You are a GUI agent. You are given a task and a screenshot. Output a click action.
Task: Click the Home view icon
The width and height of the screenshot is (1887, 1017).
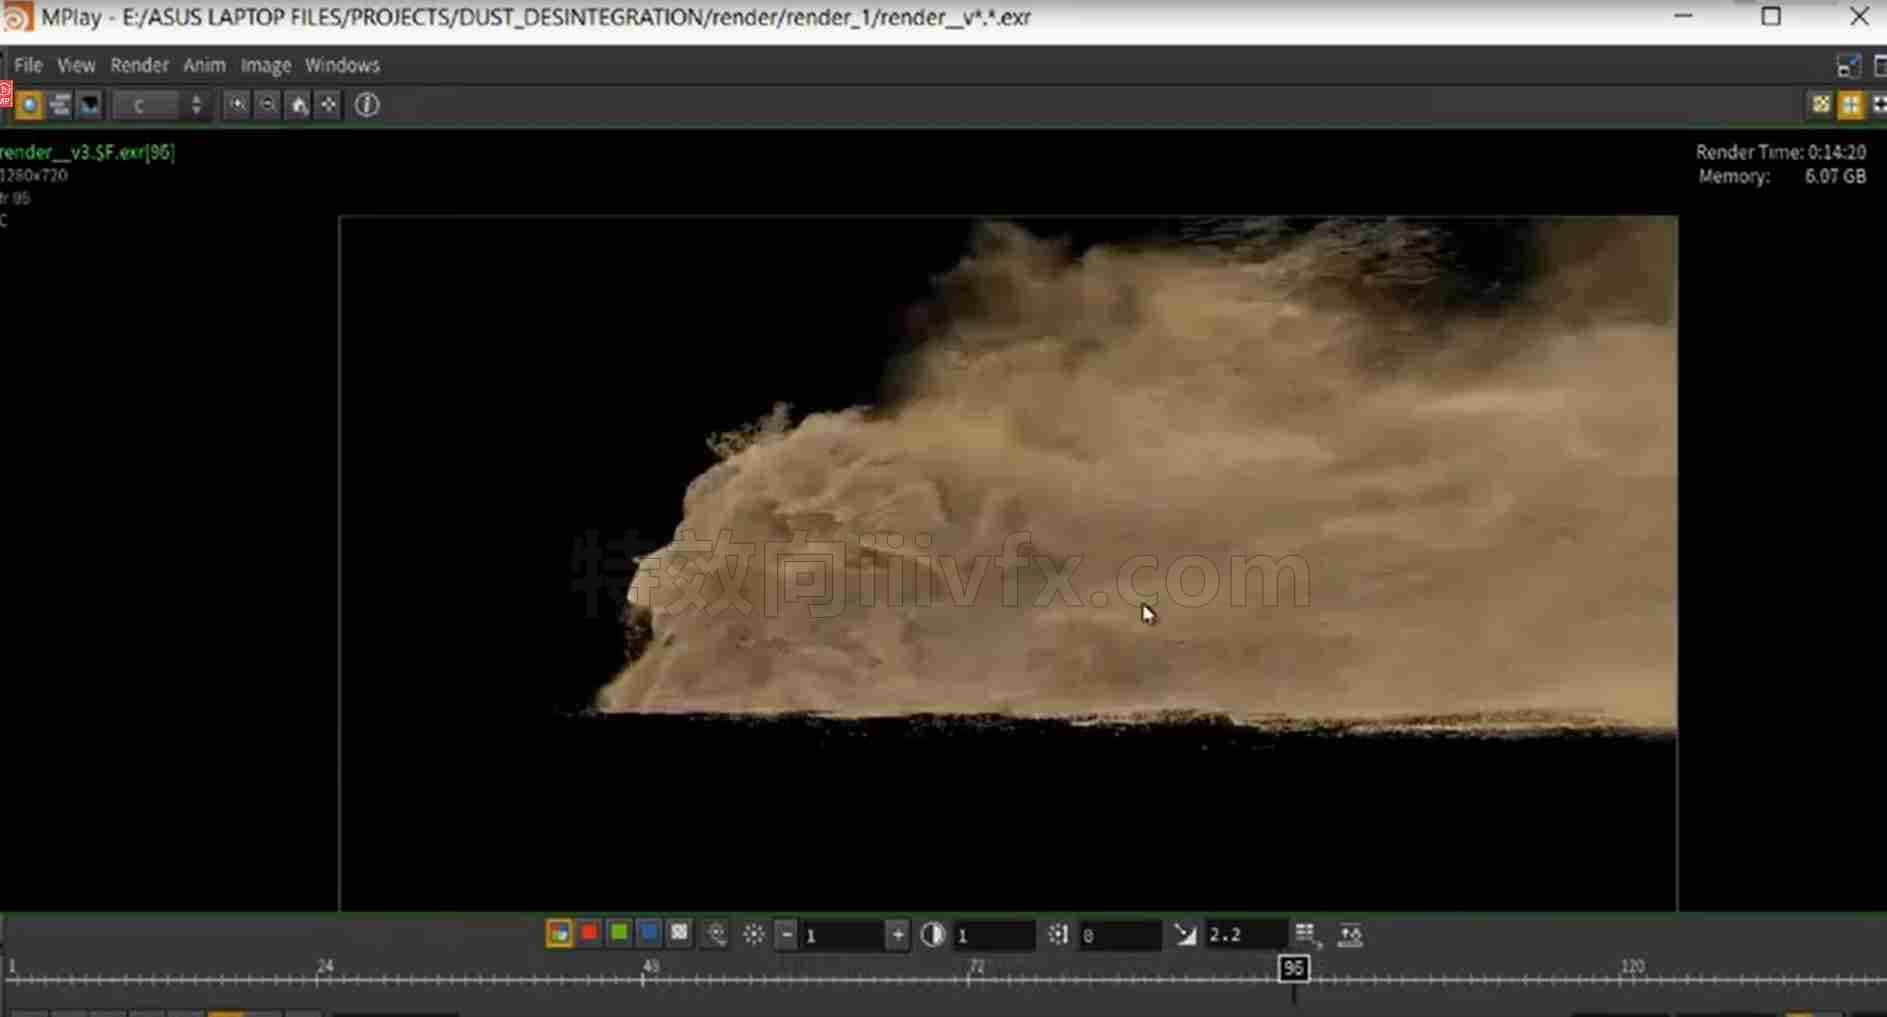click(x=298, y=105)
